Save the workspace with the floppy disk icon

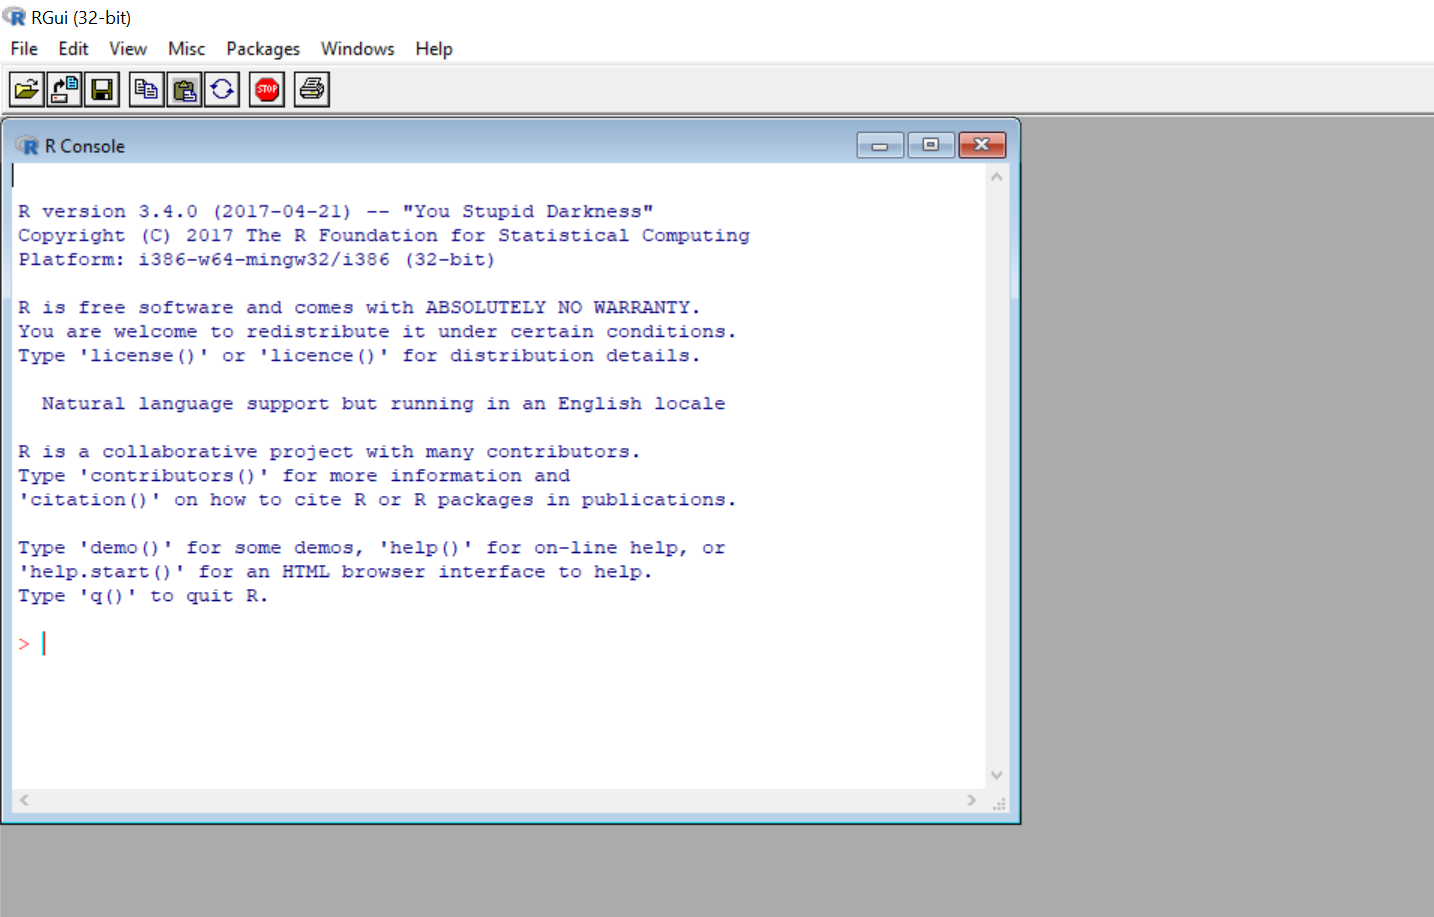(102, 90)
